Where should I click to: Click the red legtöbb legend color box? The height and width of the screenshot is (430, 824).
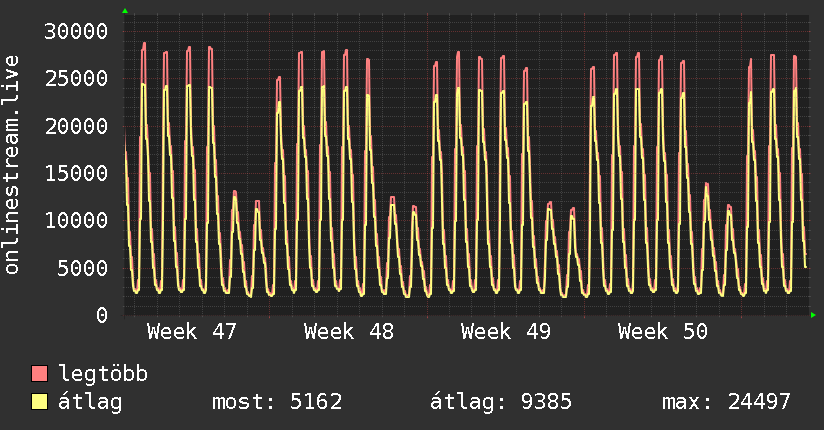[x=40, y=374]
